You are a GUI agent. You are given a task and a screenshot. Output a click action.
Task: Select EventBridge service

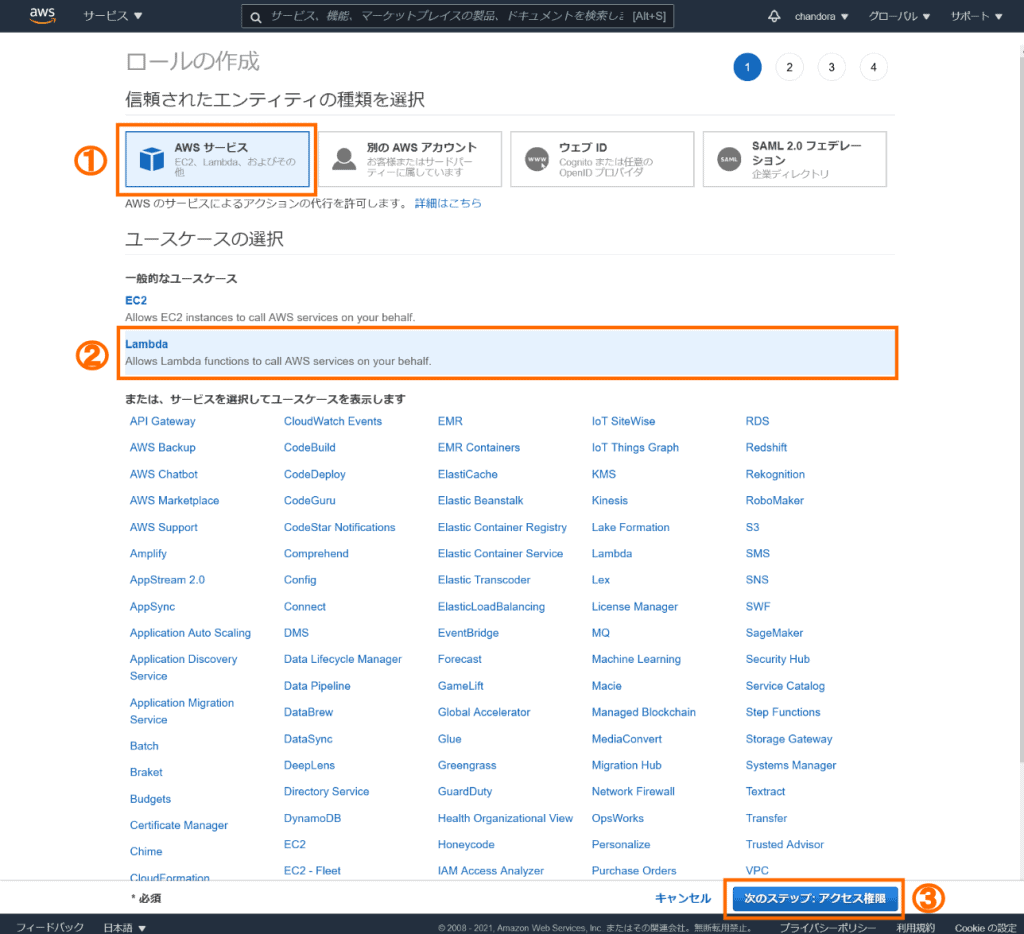pos(468,633)
